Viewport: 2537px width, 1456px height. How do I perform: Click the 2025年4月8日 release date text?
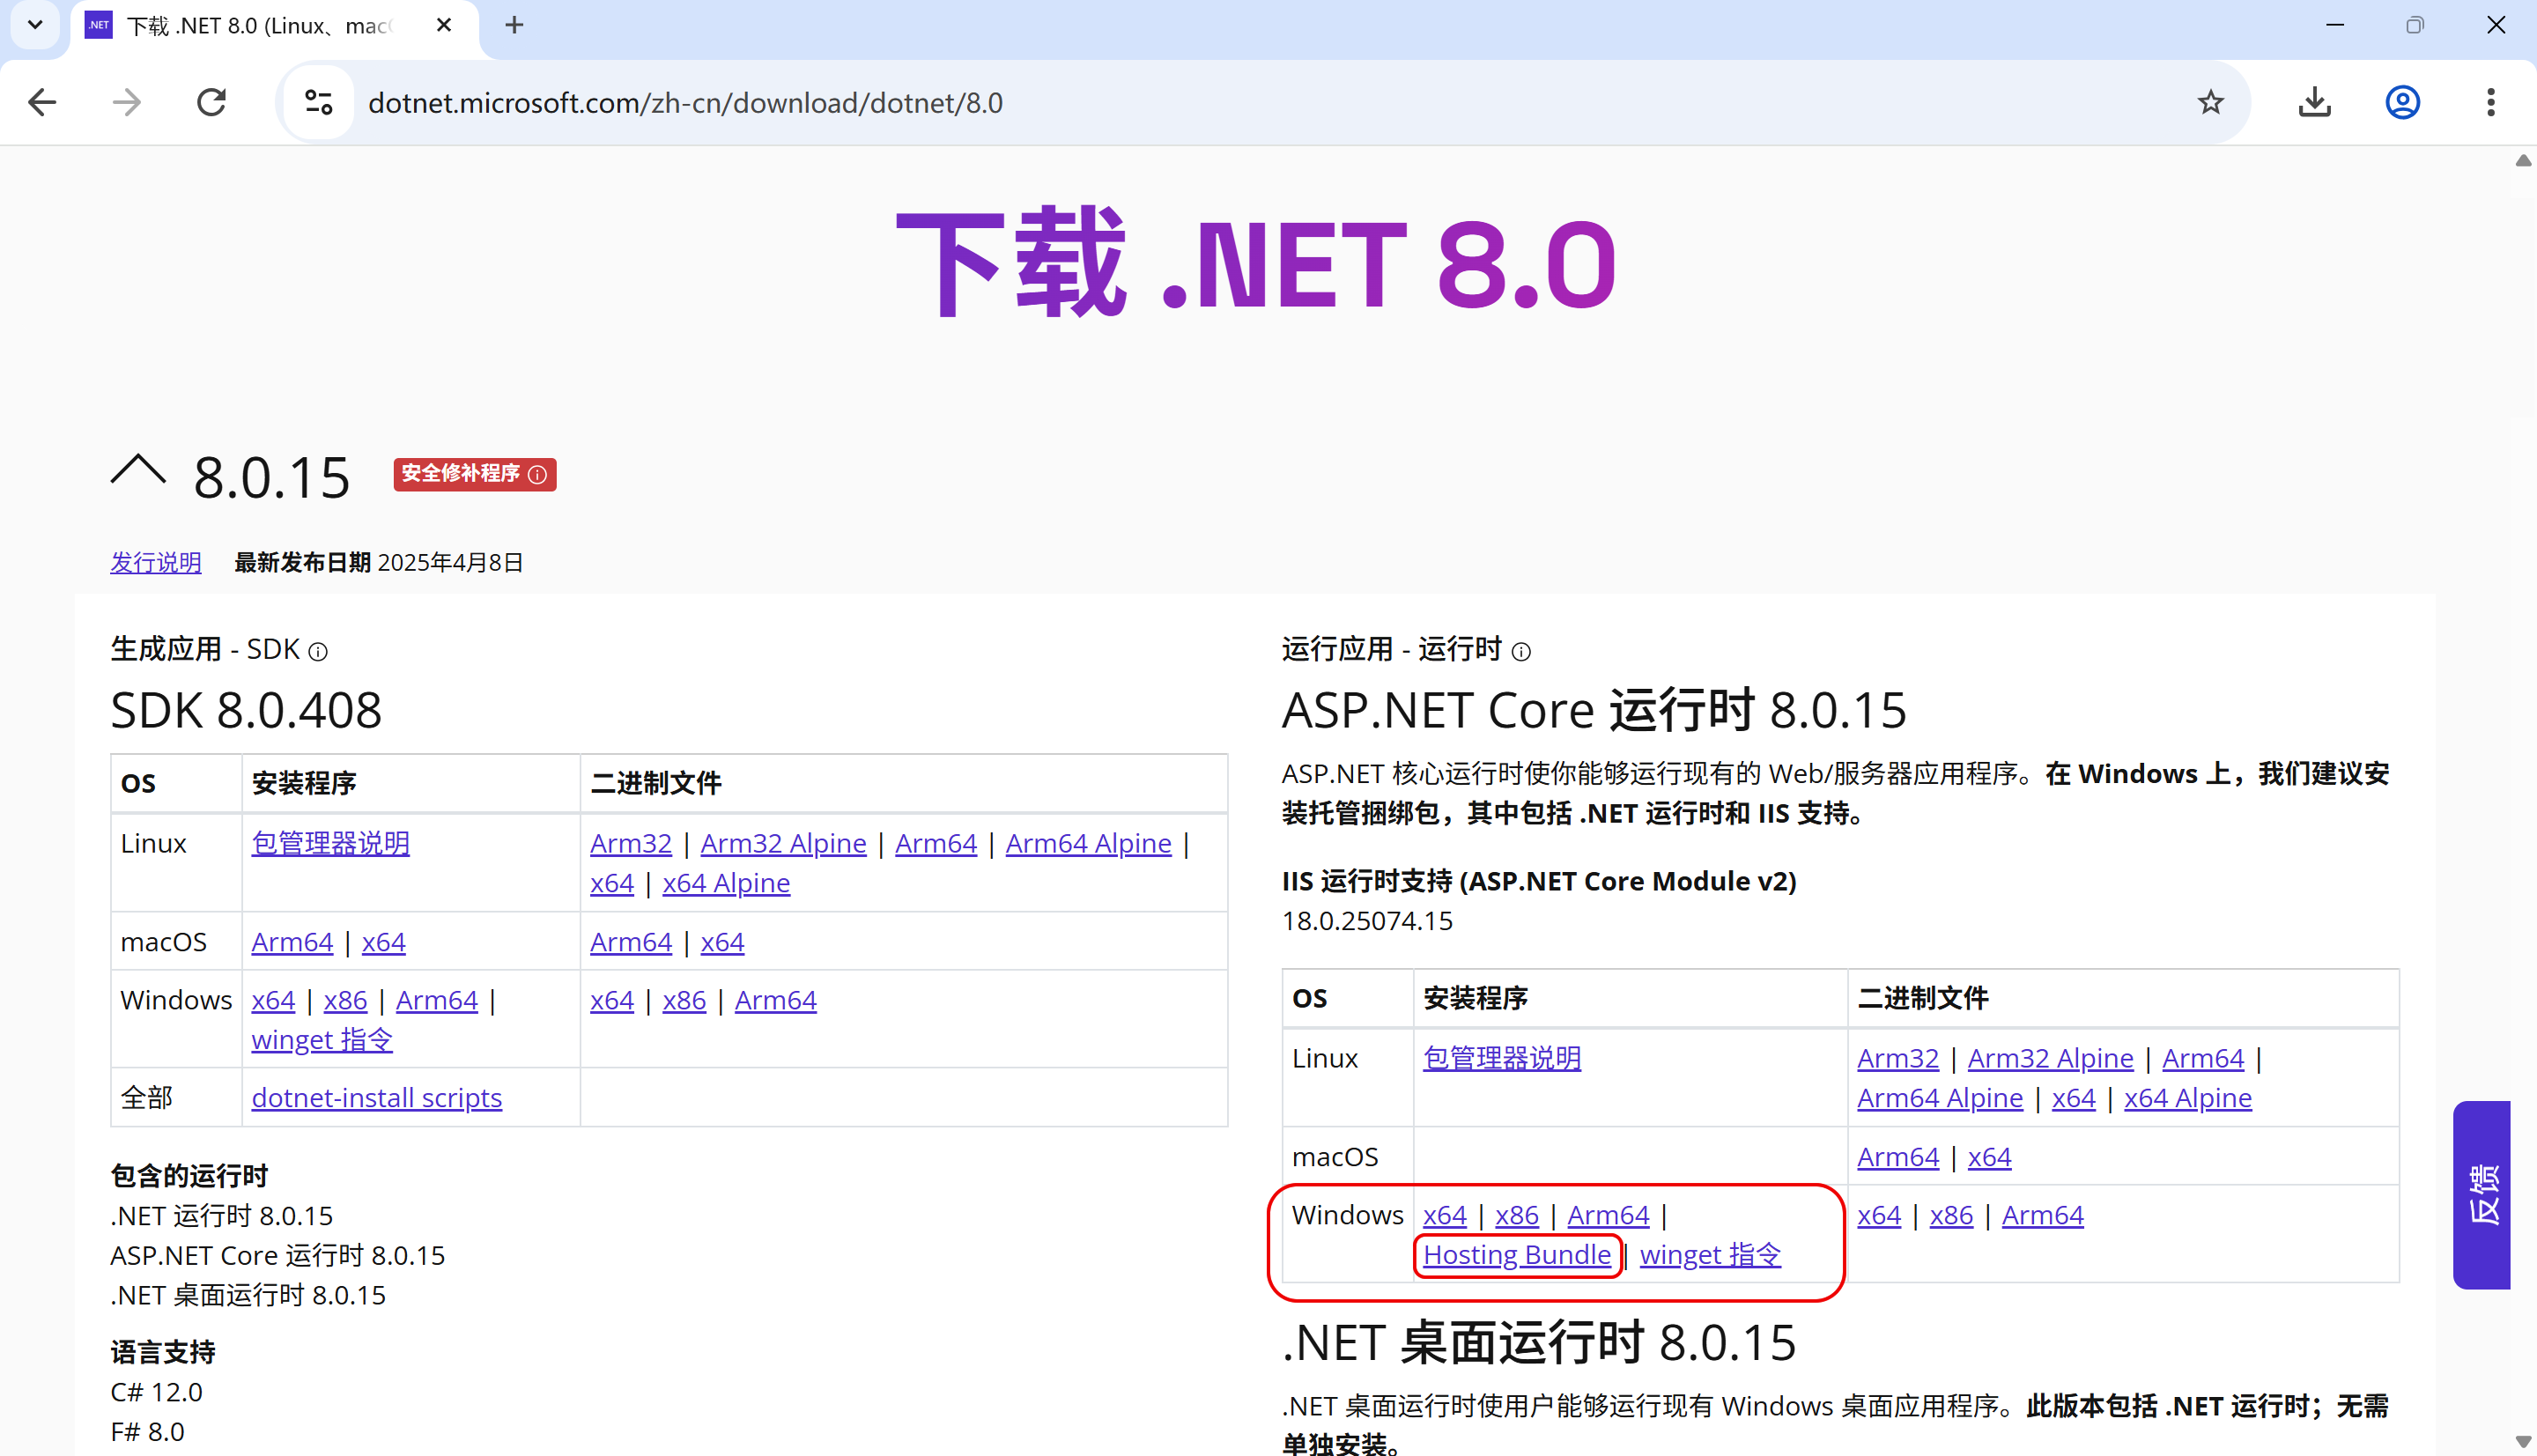coord(450,562)
